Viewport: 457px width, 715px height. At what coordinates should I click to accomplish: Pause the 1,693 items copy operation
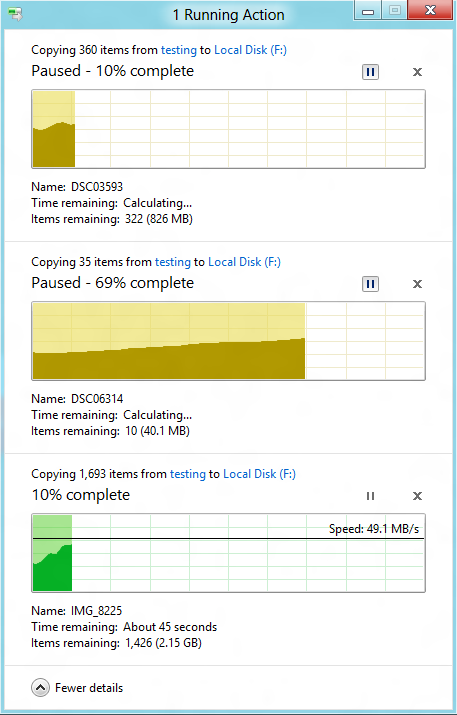[370, 496]
